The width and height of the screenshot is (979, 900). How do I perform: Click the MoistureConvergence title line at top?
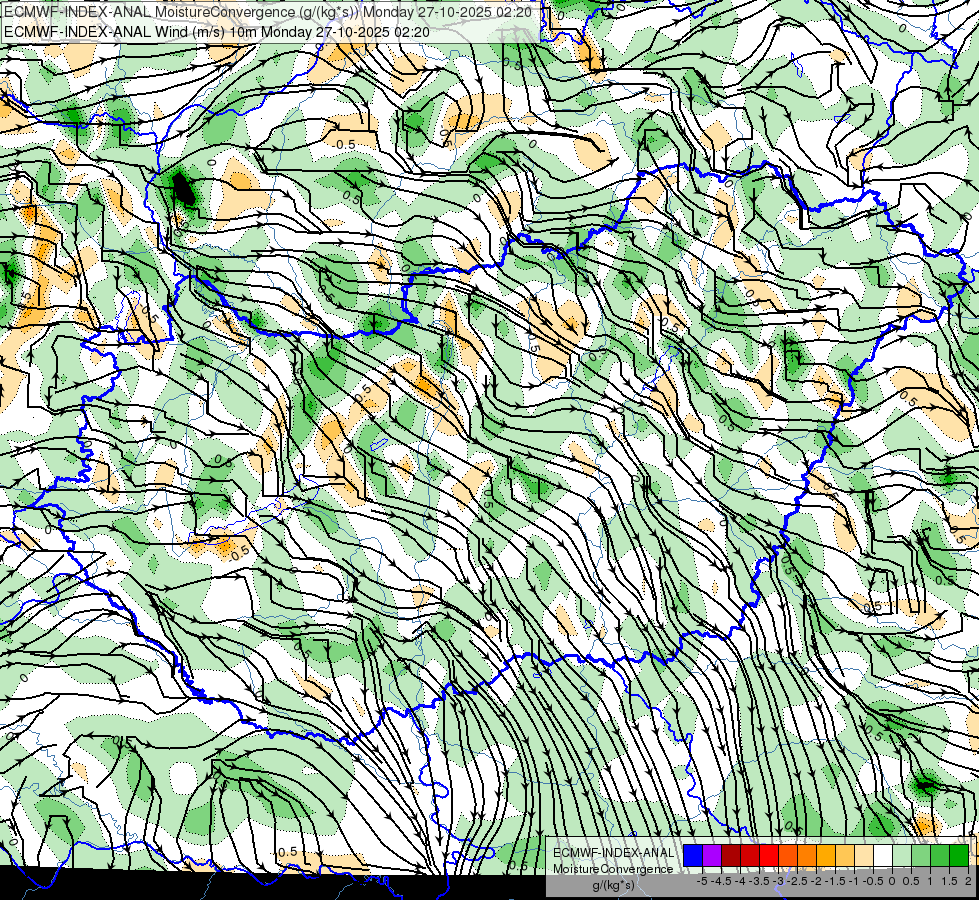(268, 12)
